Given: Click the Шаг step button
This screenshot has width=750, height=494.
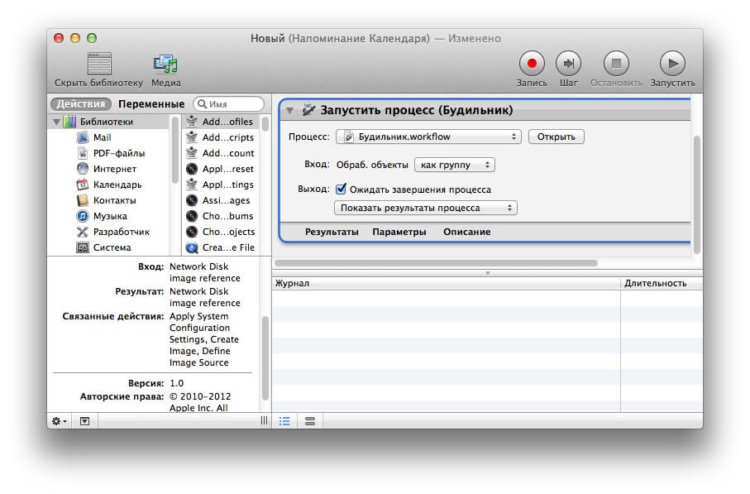Looking at the screenshot, I should pos(568,63).
